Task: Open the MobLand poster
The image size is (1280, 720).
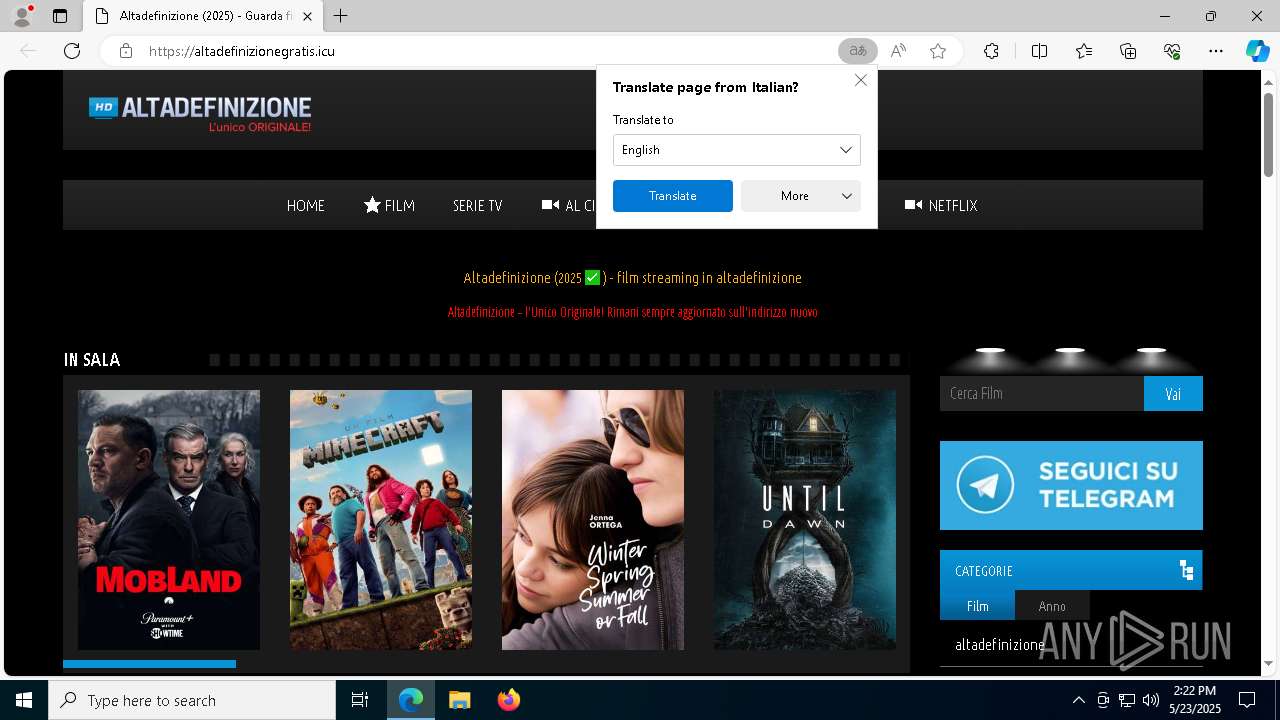Action: point(169,520)
